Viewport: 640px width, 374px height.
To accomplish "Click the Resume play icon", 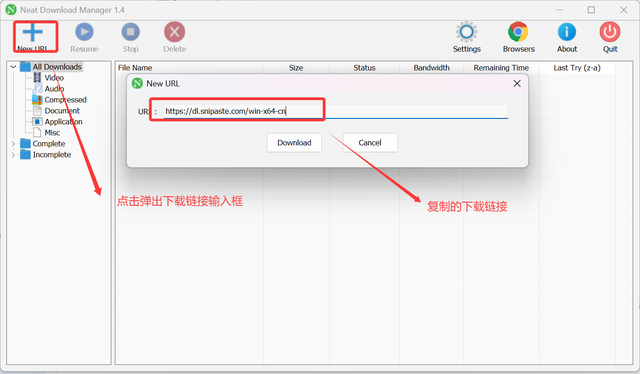I will [x=84, y=32].
